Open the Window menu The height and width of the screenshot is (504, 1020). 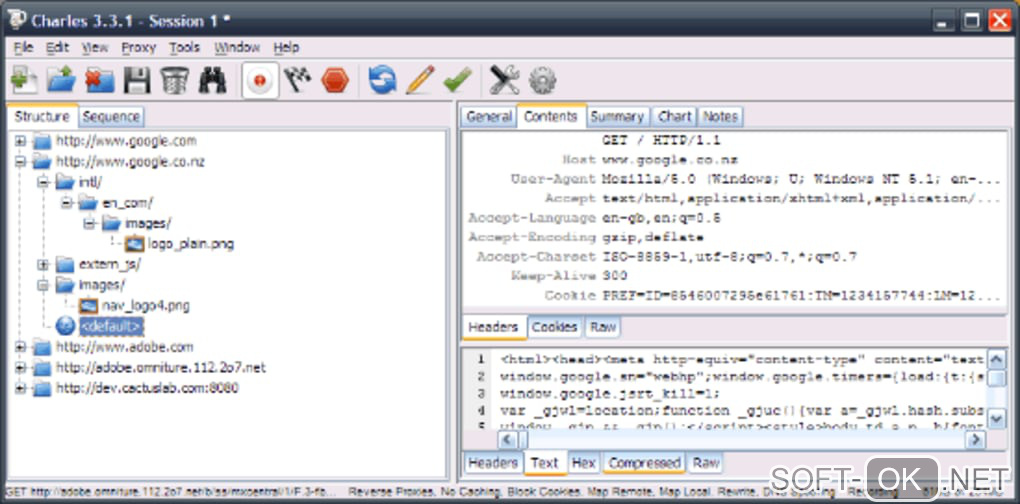pyautogui.click(x=237, y=47)
